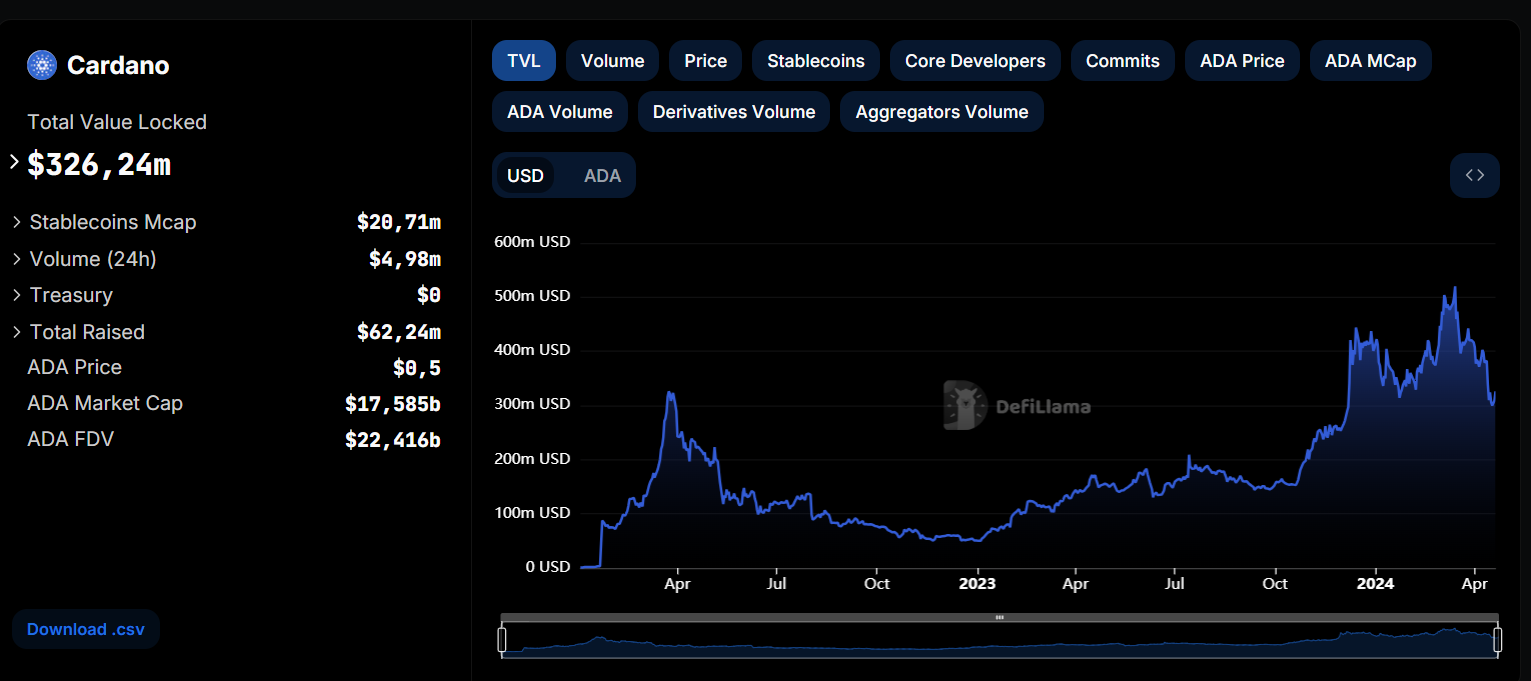Expand the Treasury row
This screenshot has width=1531, height=681.
click(17, 295)
